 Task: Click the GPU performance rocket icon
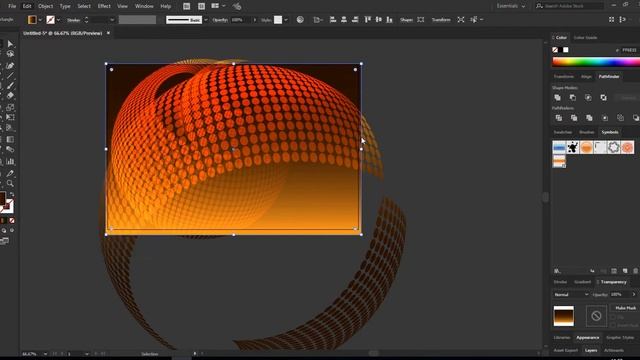pyautogui.click(x=237, y=6)
